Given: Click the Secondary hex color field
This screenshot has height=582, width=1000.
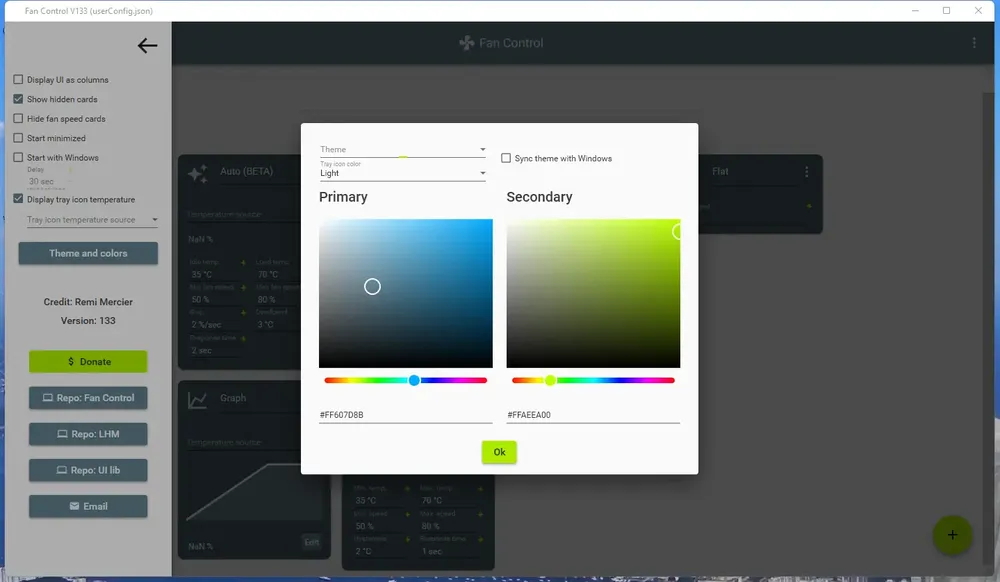Looking at the screenshot, I should 593,415.
